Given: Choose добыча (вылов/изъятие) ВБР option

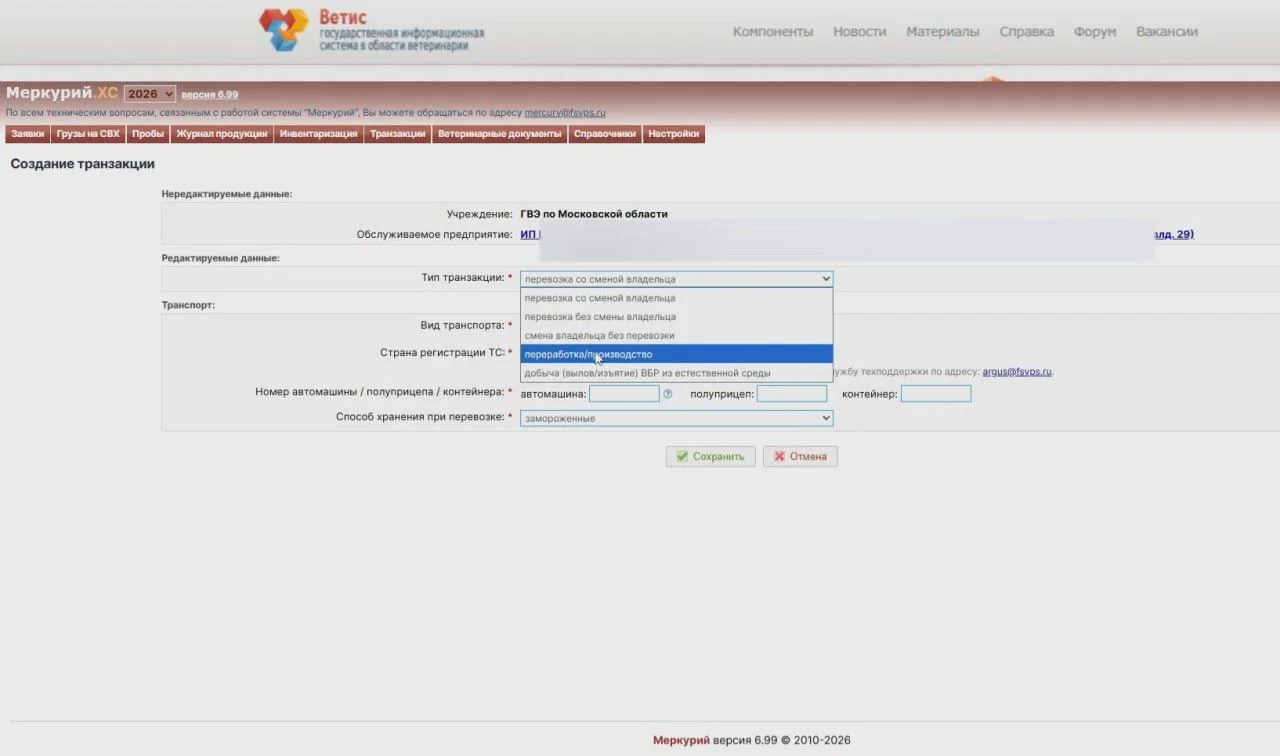Looking at the screenshot, I should 677,373.
